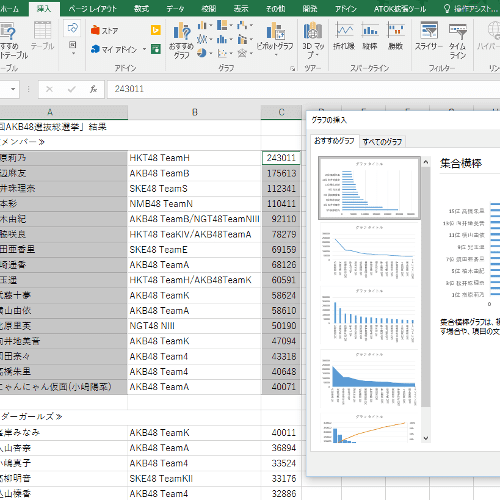Screen dimensions: 500x500
Task: Insert a statistic histogram chart
Action: pyautogui.click(x=222, y=39)
